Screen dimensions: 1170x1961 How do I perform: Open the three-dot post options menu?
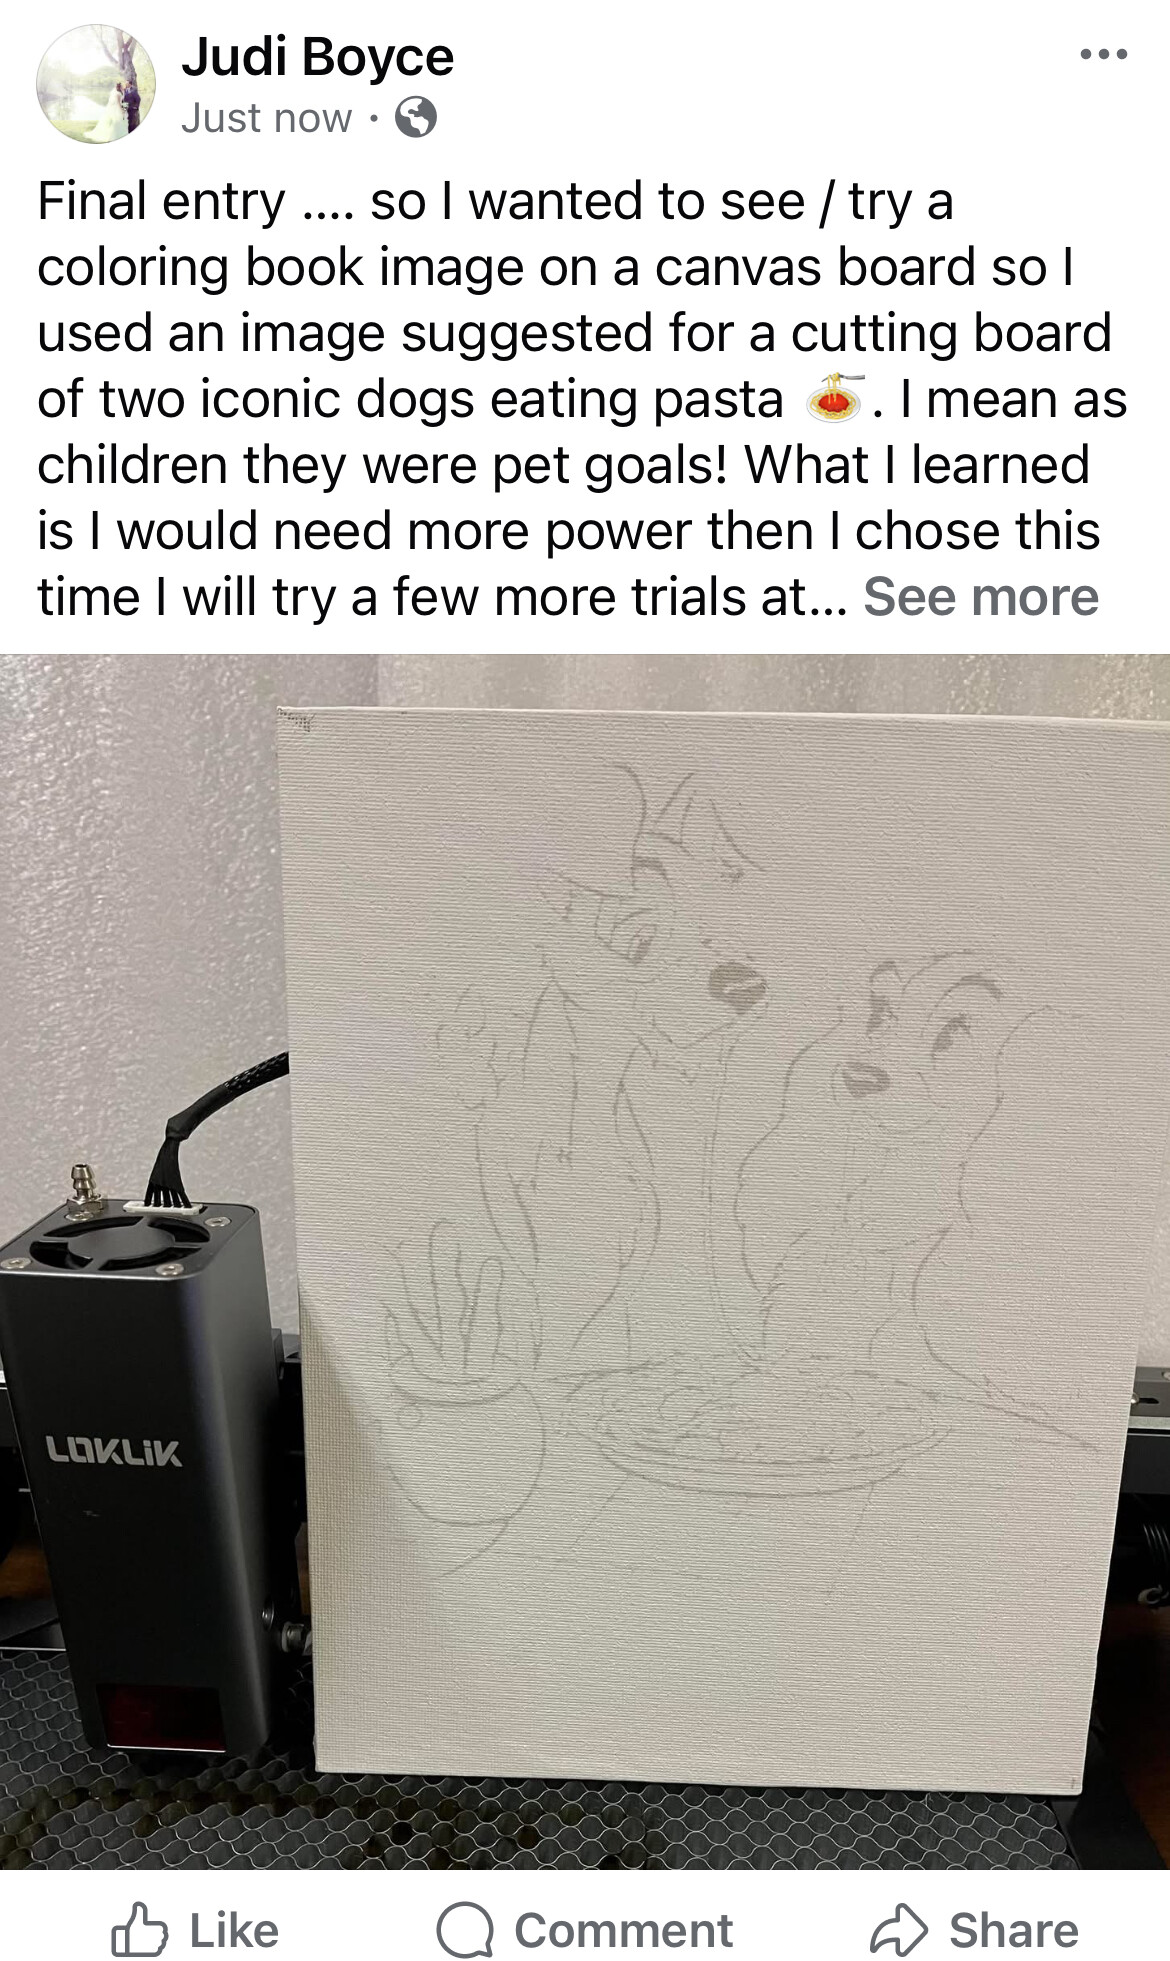1104,54
